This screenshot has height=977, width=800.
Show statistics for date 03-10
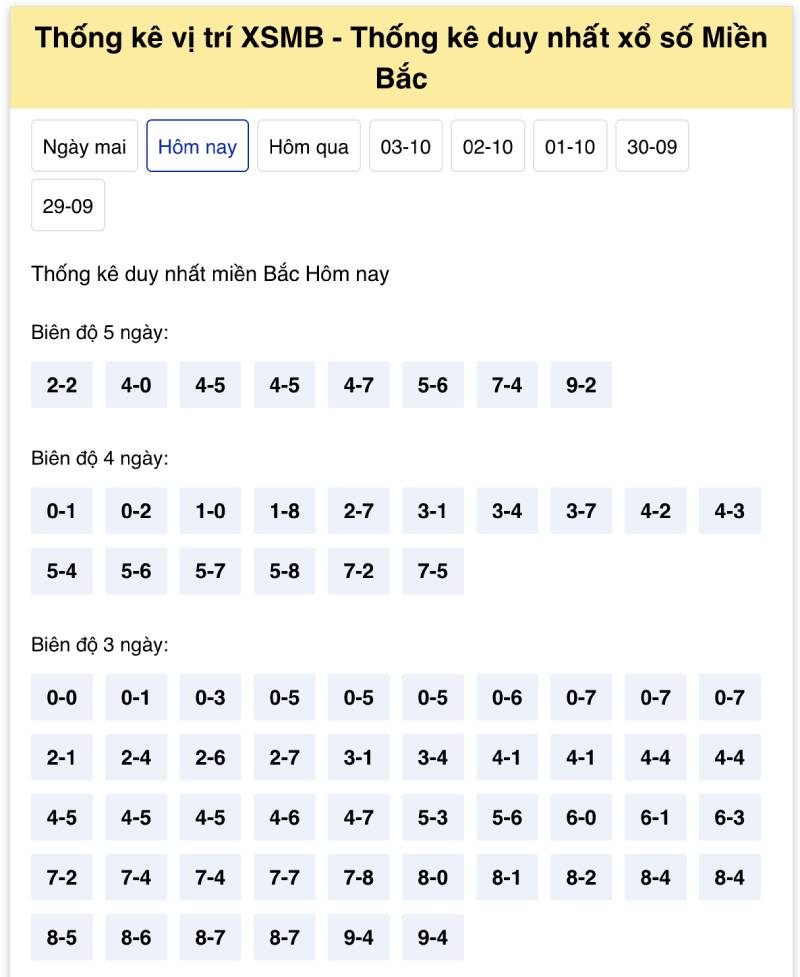click(x=406, y=147)
